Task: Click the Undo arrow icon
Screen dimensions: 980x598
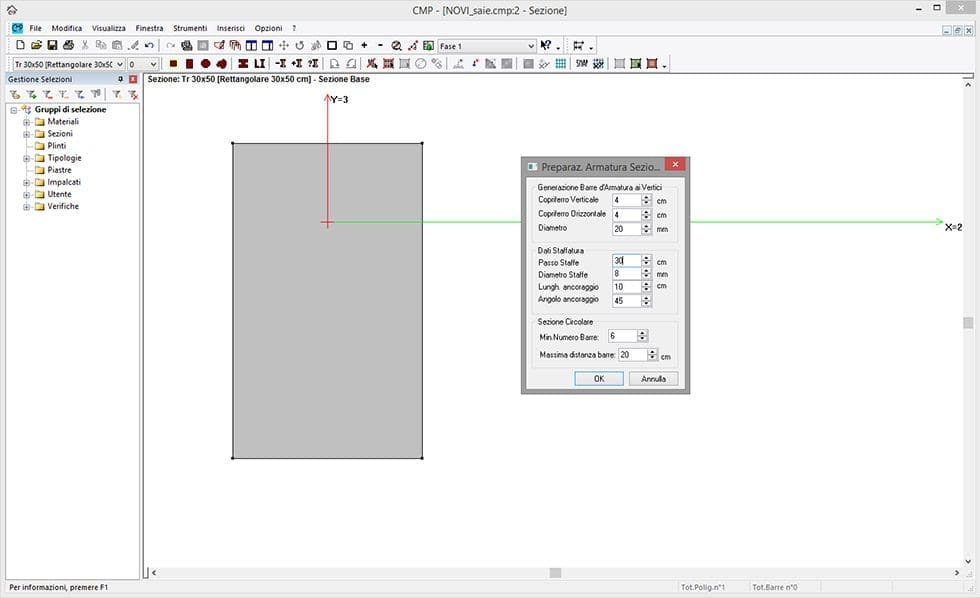Action: (x=149, y=46)
